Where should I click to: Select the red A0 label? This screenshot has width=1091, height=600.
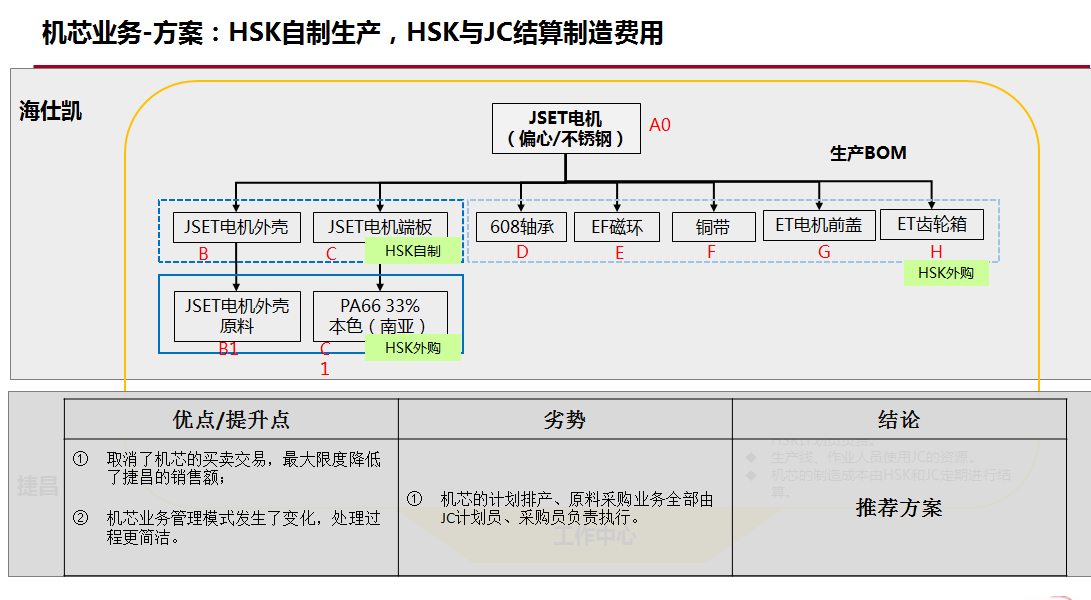pyautogui.click(x=660, y=125)
